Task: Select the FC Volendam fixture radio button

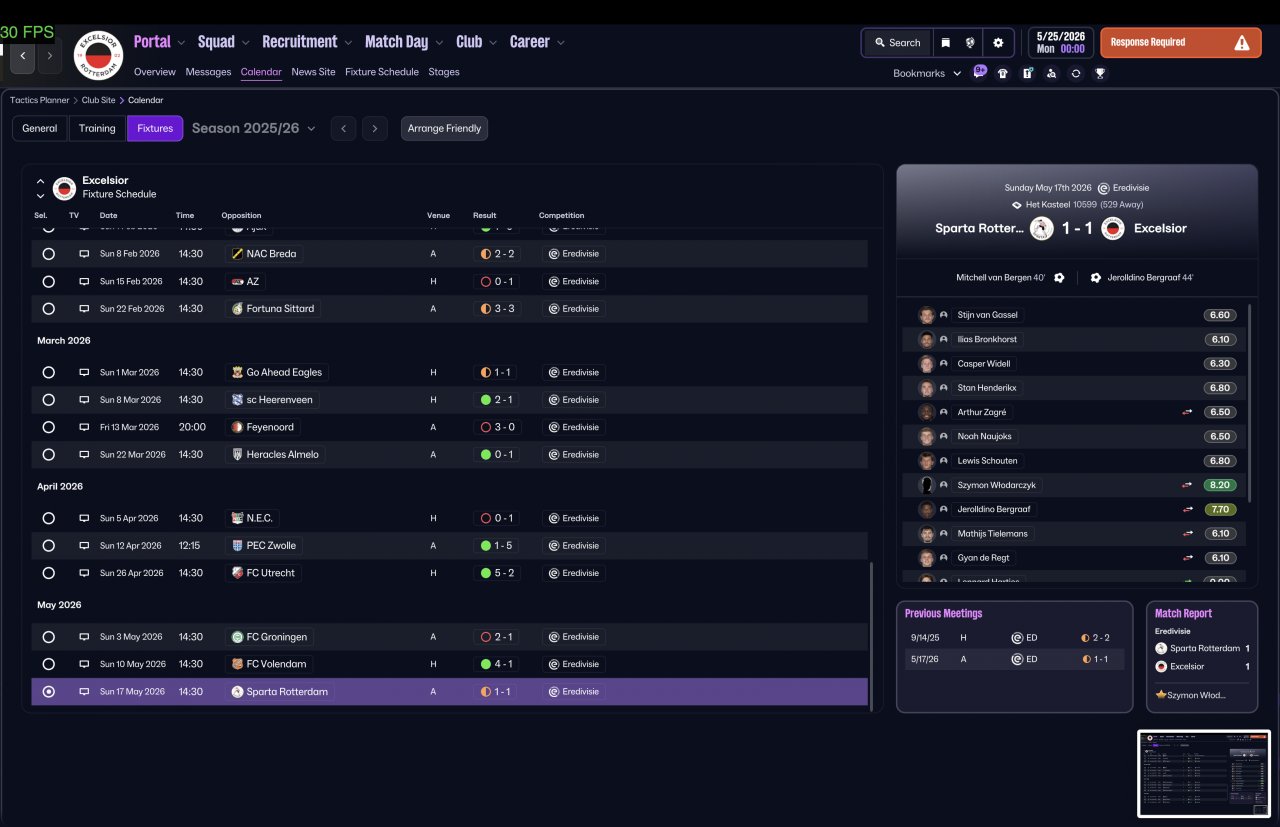Action: pos(48,664)
